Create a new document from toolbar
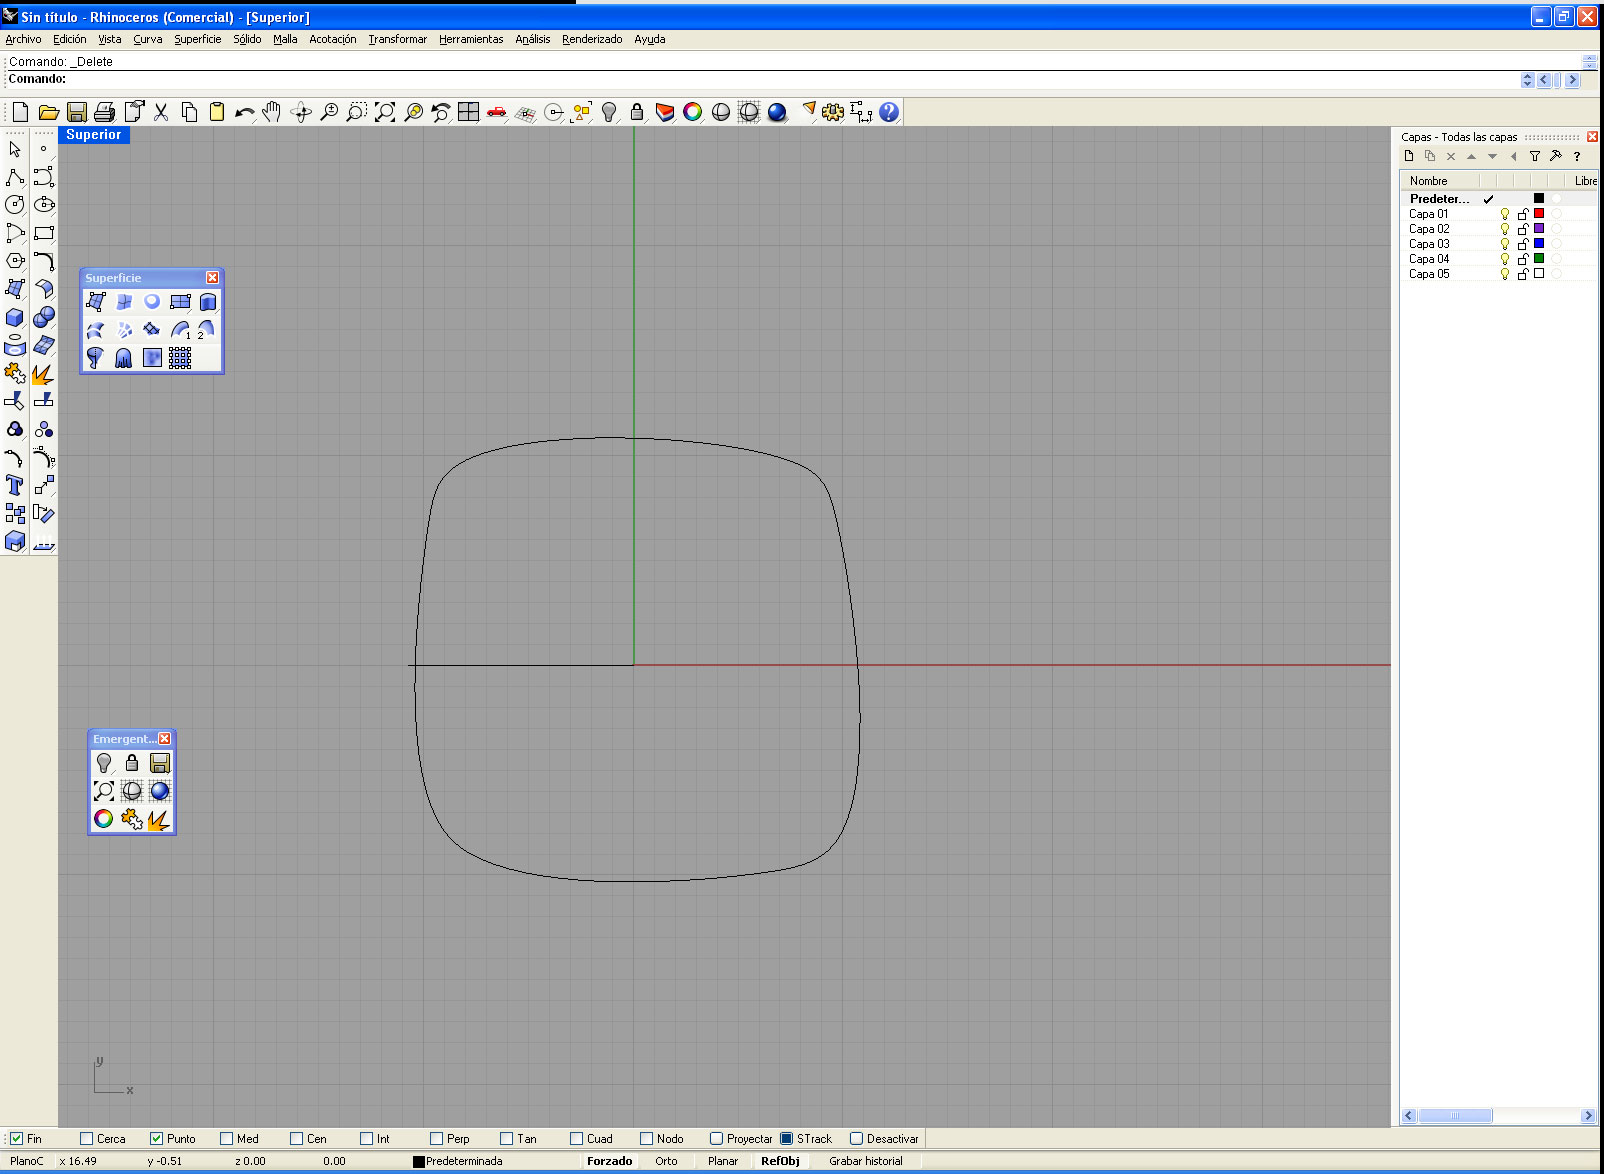Screen dimensions: 1604x1174 (20, 112)
